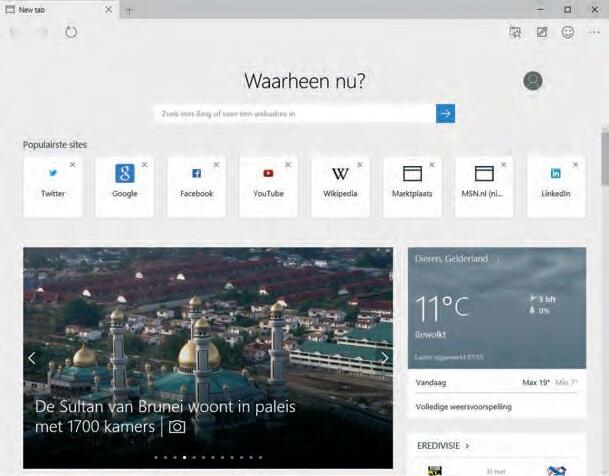The height and width of the screenshot is (476, 609).
Task: Close the New tab tab
Action: point(109,9)
